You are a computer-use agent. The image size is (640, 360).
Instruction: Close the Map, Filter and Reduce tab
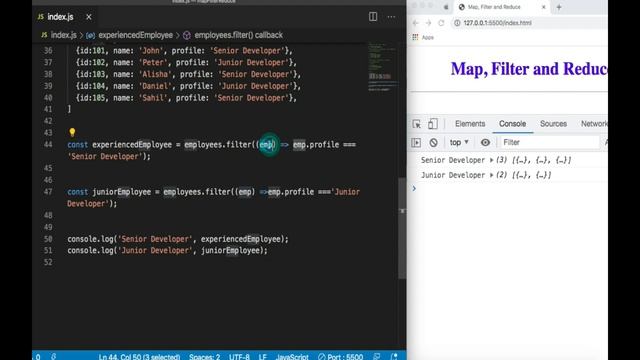click(x=544, y=7)
